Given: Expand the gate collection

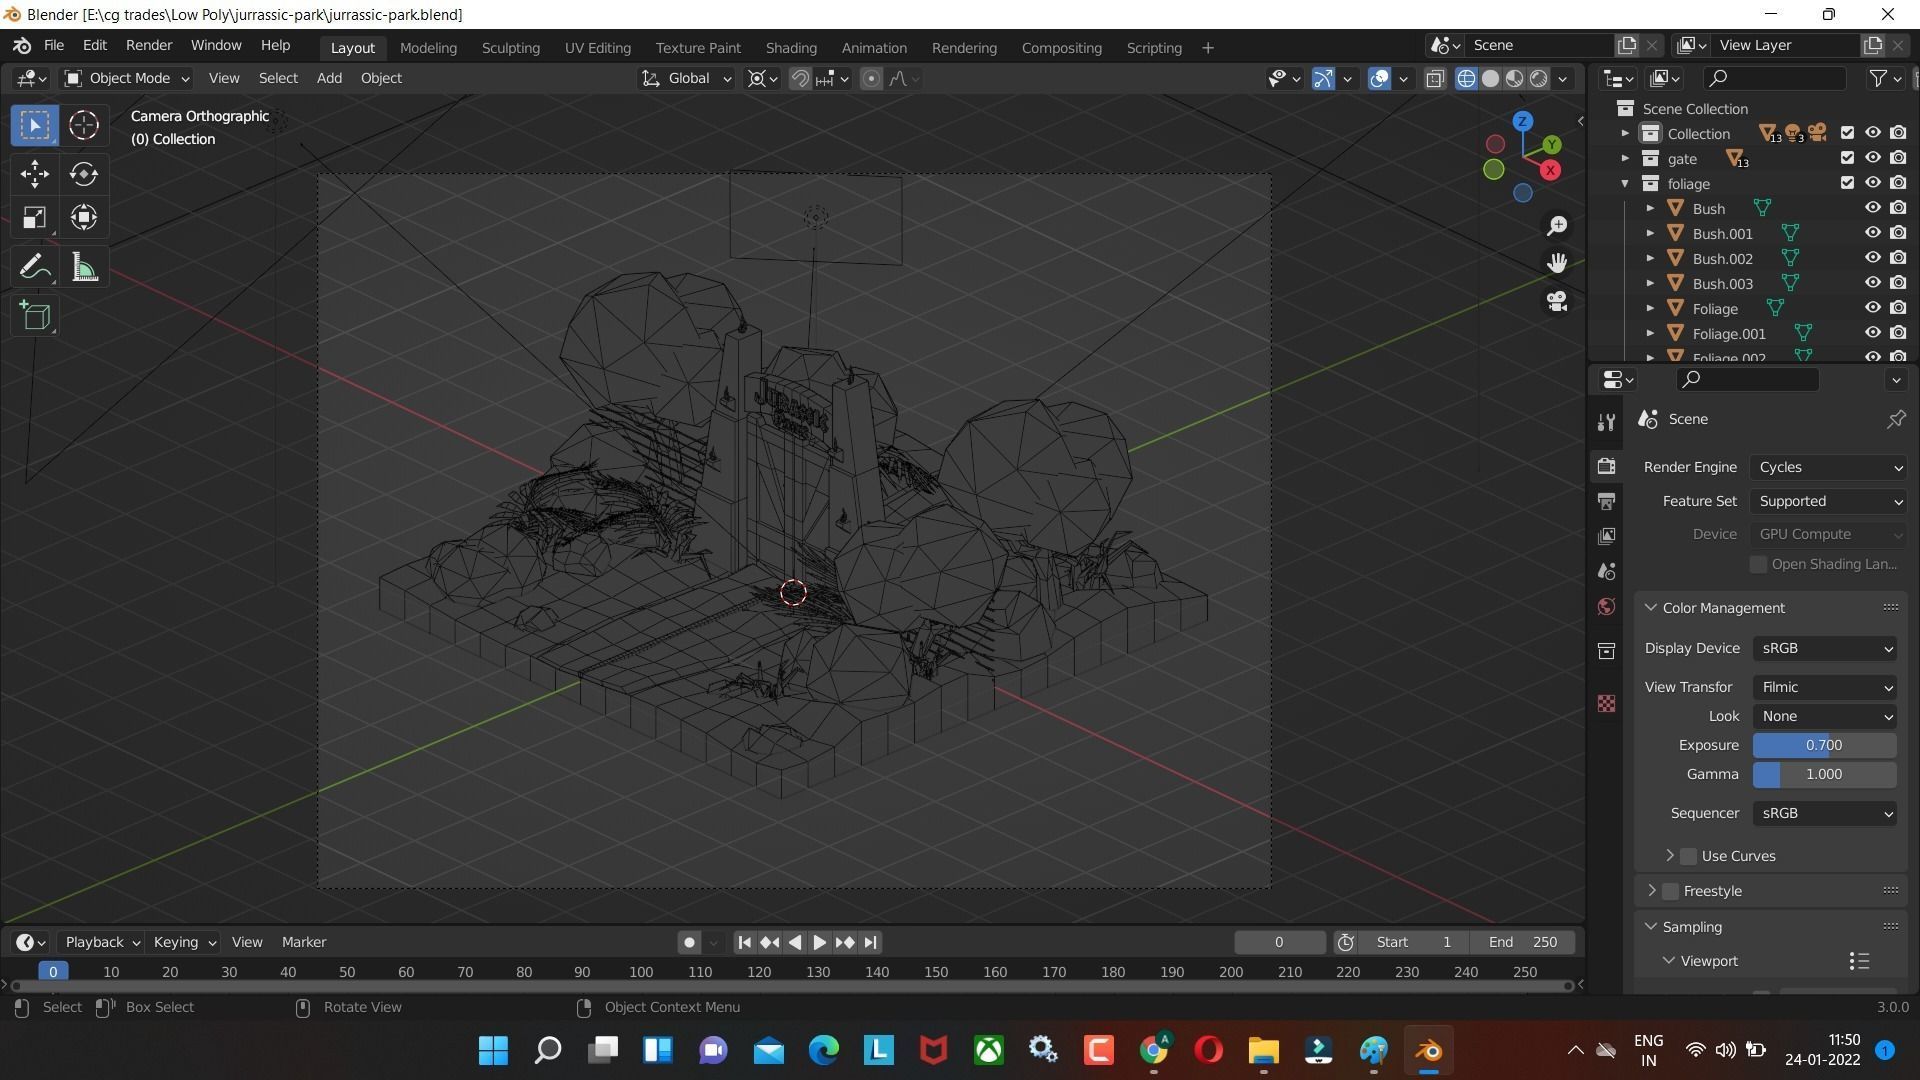Looking at the screenshot, I should click(1625, 159).
